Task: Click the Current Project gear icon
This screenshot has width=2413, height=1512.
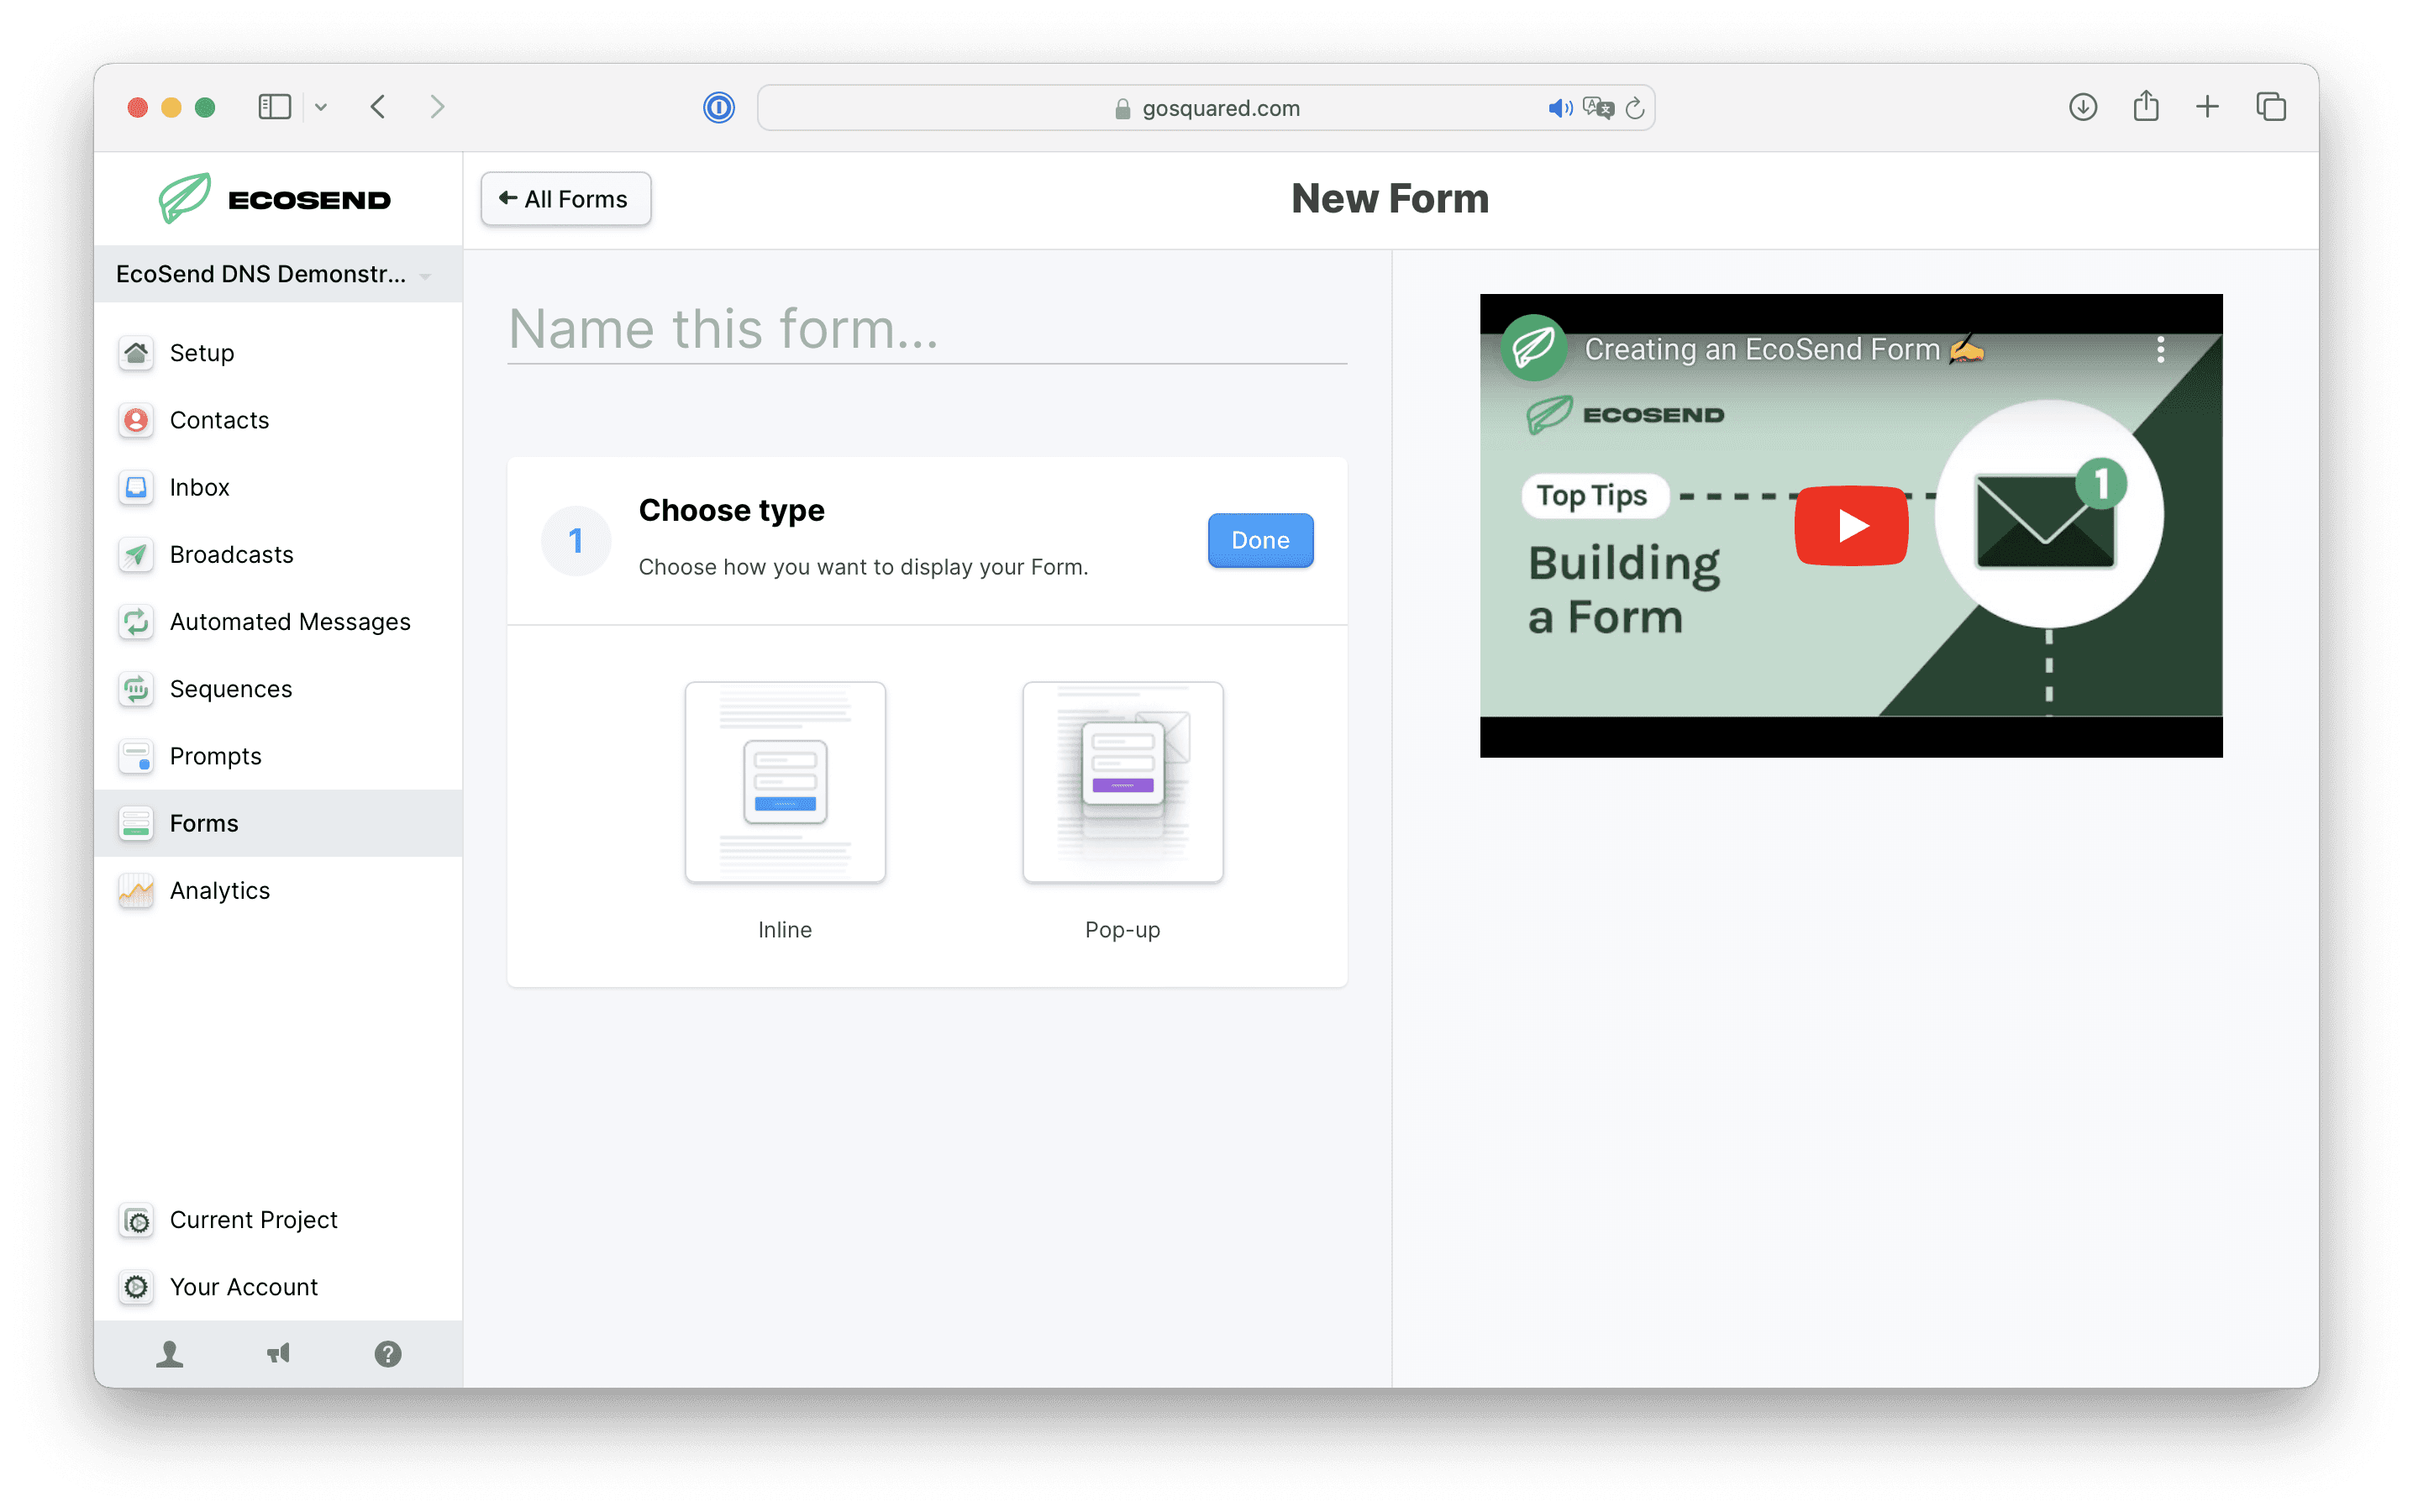Action: (136, 1220)
